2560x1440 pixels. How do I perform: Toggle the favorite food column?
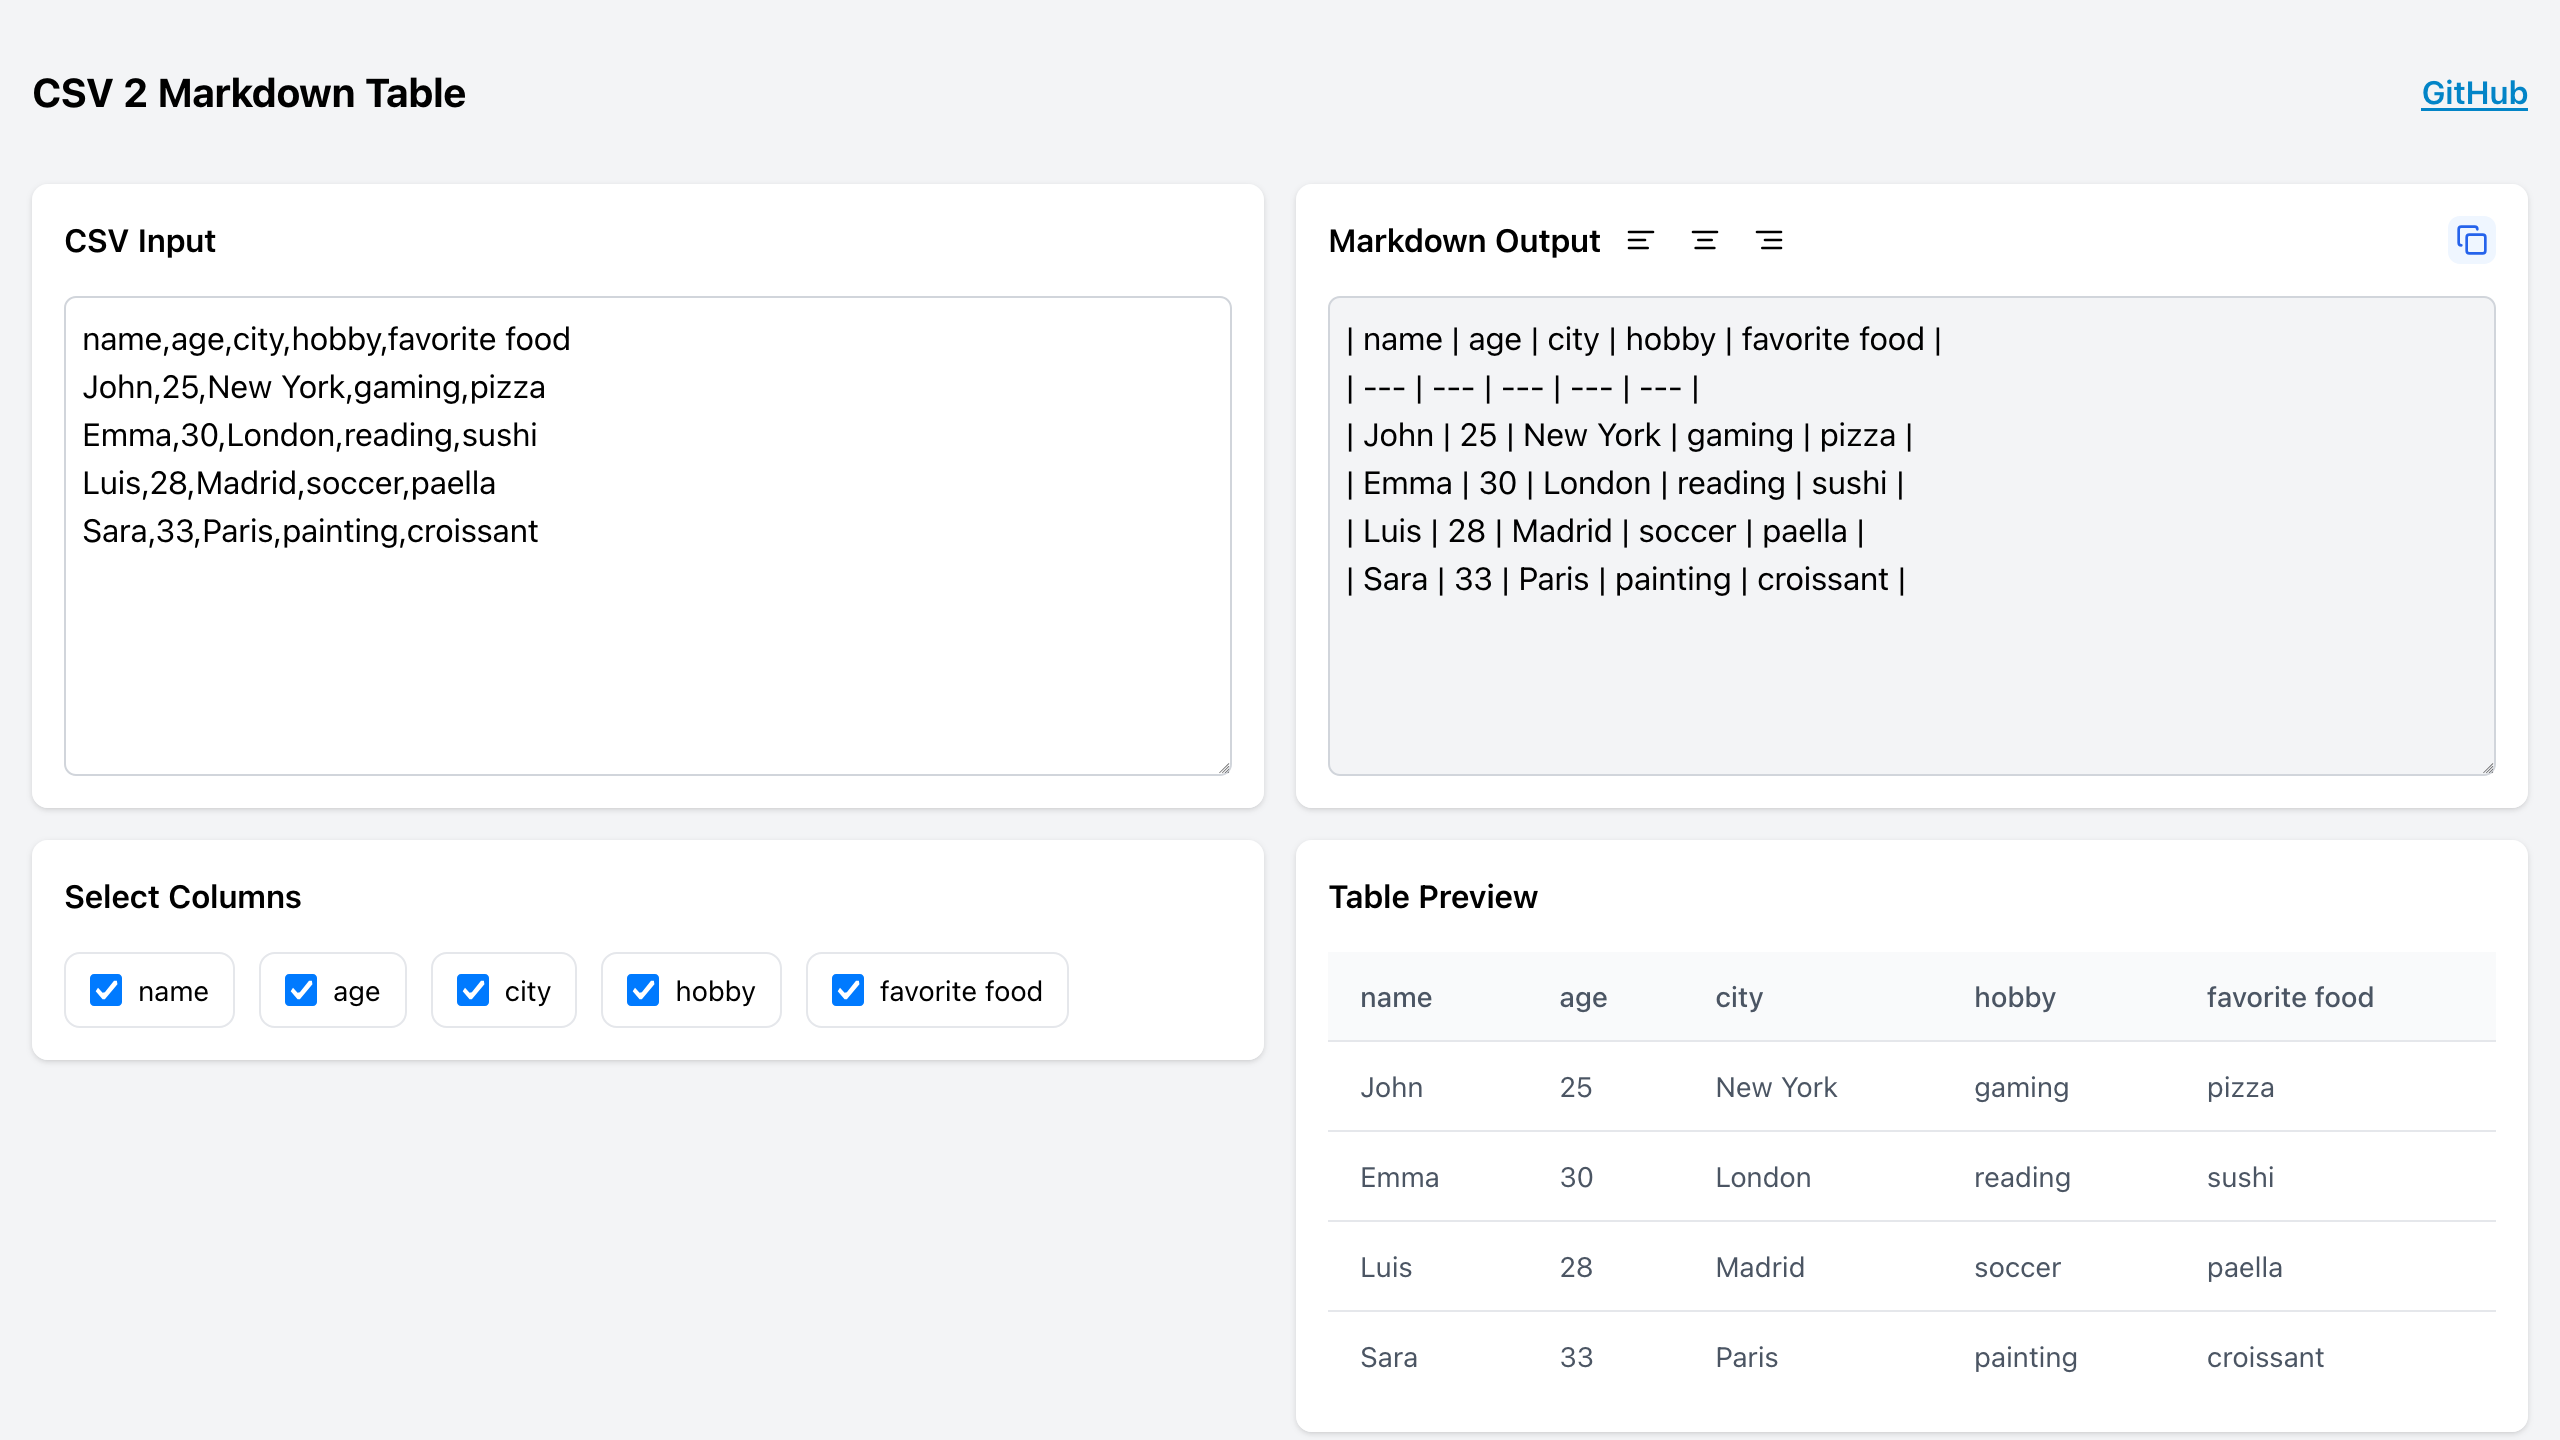point(847,991)
